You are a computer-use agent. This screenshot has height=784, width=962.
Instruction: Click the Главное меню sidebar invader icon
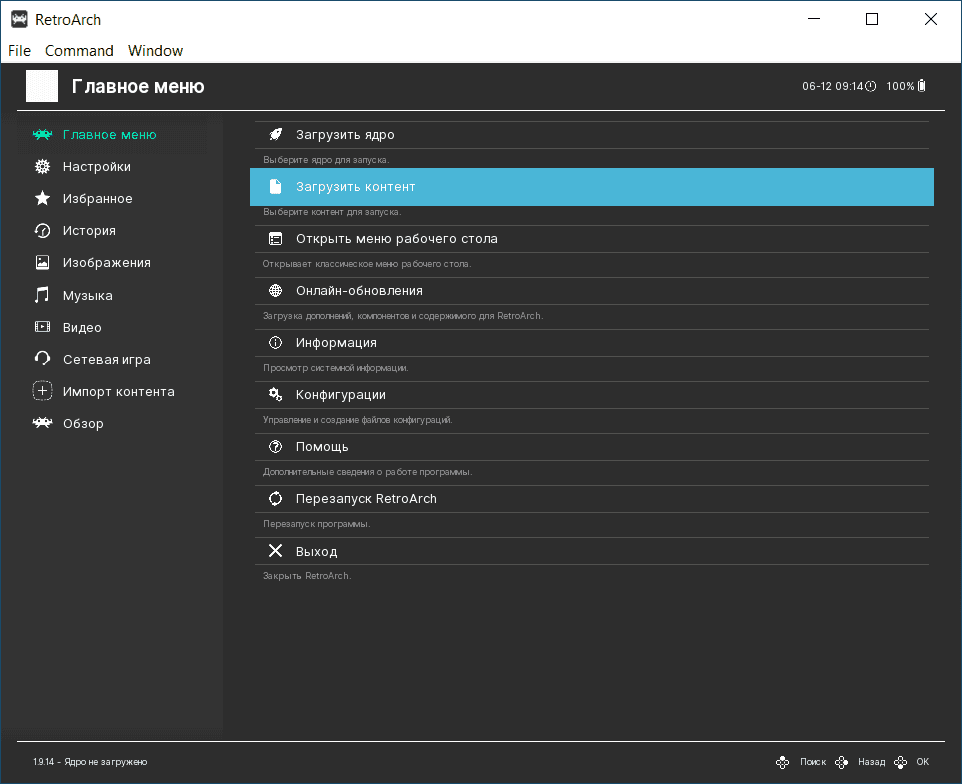[42, 134]
